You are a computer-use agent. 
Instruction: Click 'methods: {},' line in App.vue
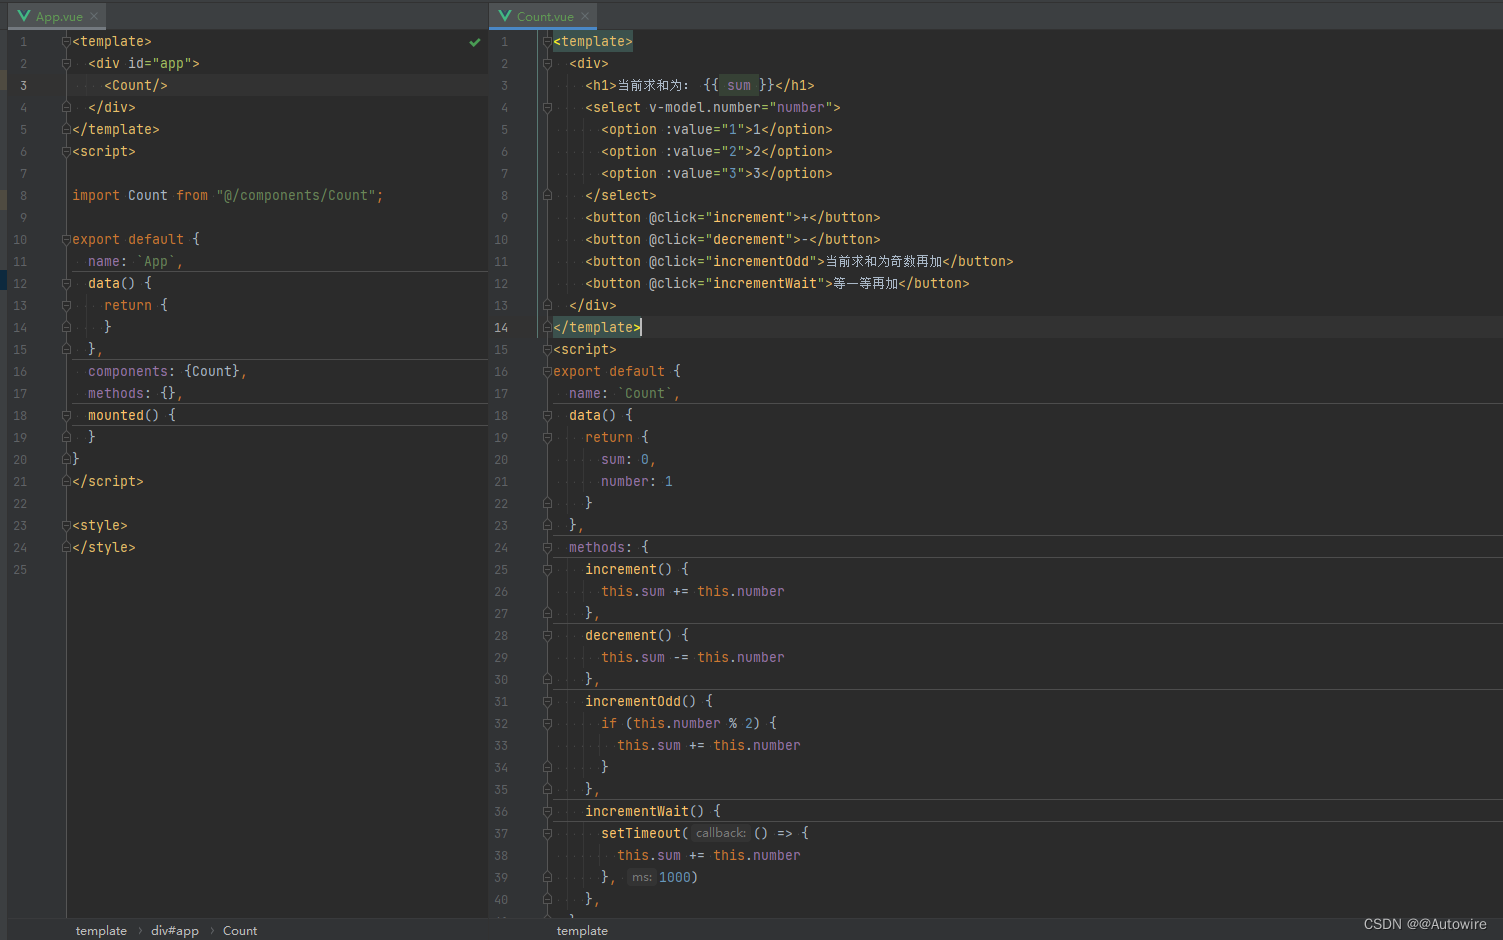(x=135, y=393)
